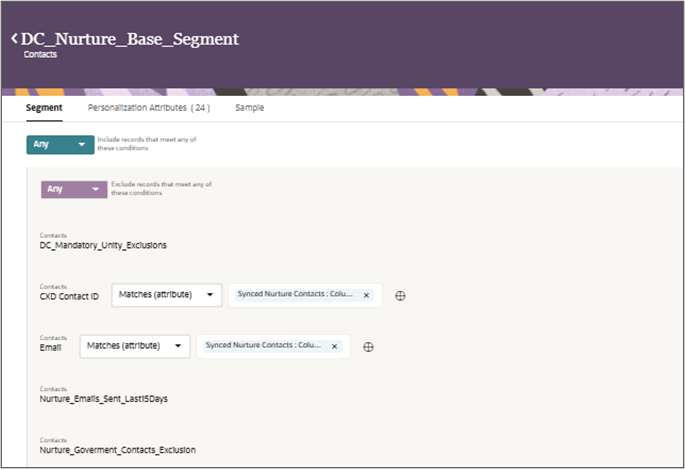Open the teal Any include dropdown
Screen dimensions: 685x469
(x=60, y=145)
